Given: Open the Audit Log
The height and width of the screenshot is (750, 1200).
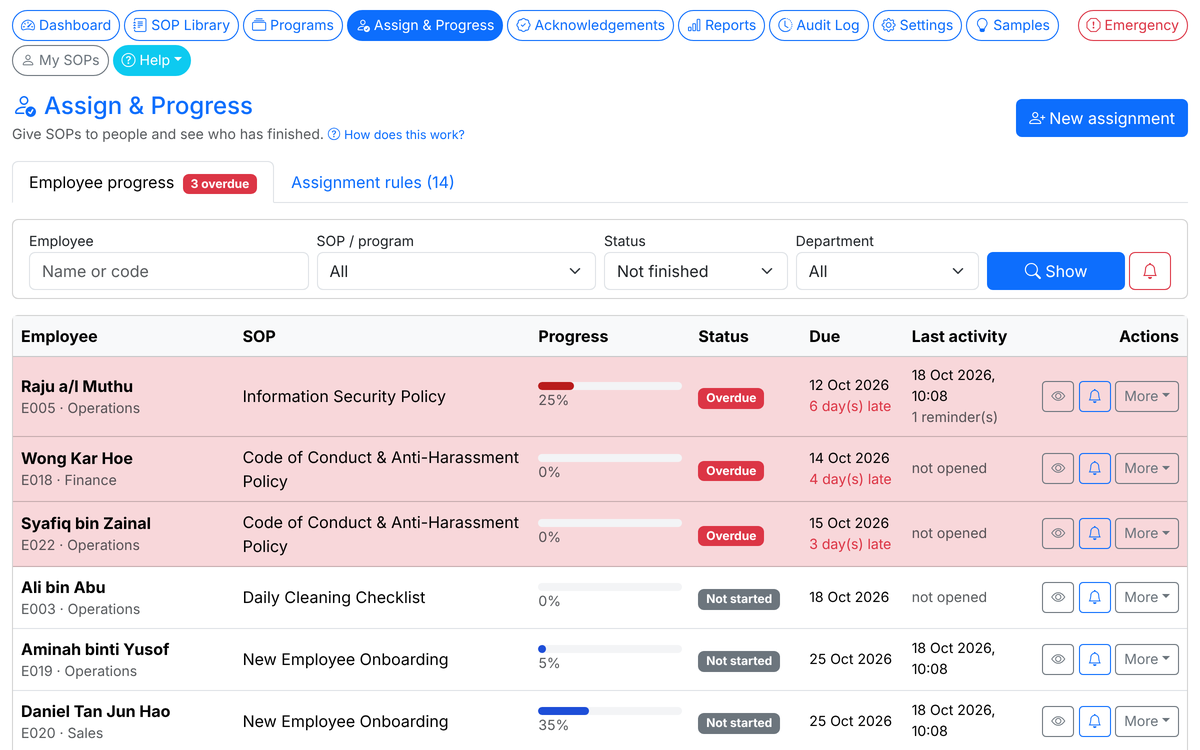Looking at the screenshot, I should [x=819, y=25].
